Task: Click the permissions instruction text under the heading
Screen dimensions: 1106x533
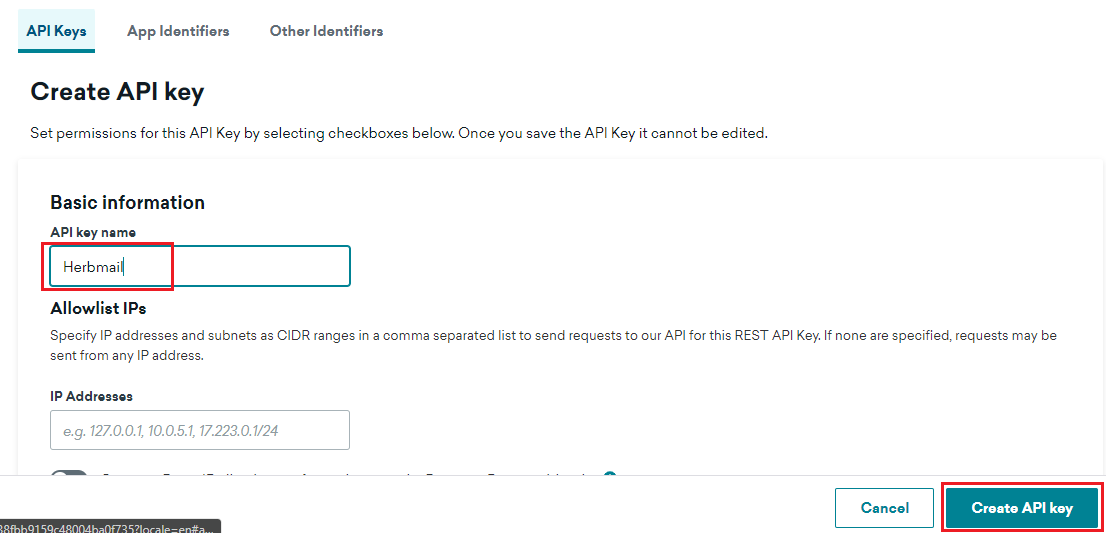Action: point(399,133)
